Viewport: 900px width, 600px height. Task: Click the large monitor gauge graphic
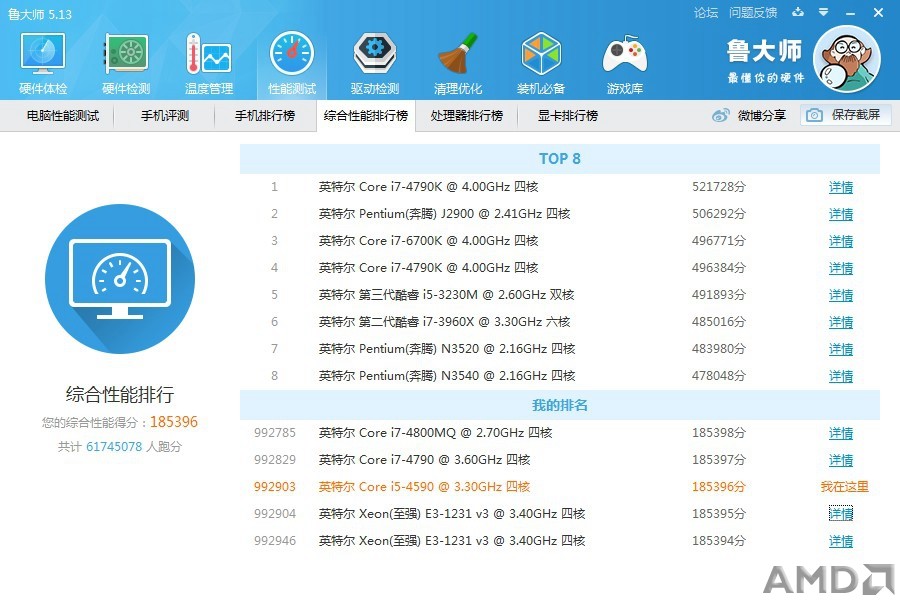point(120,279)
